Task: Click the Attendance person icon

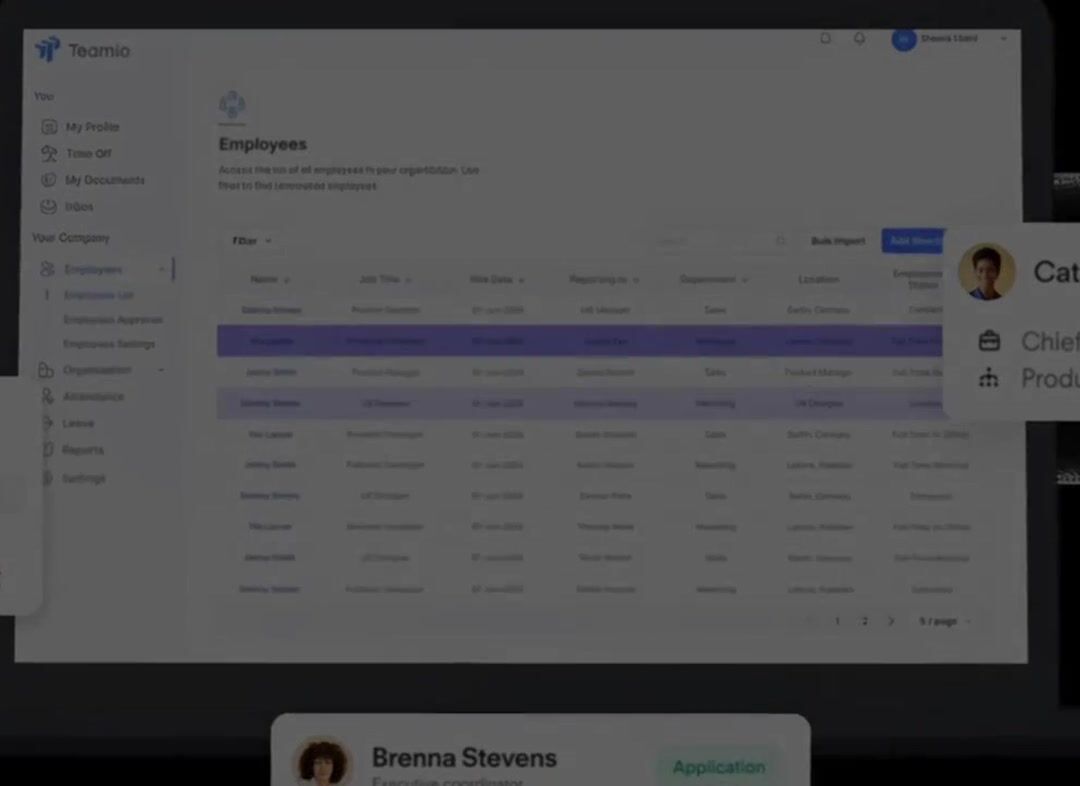Action: point(47,396)
